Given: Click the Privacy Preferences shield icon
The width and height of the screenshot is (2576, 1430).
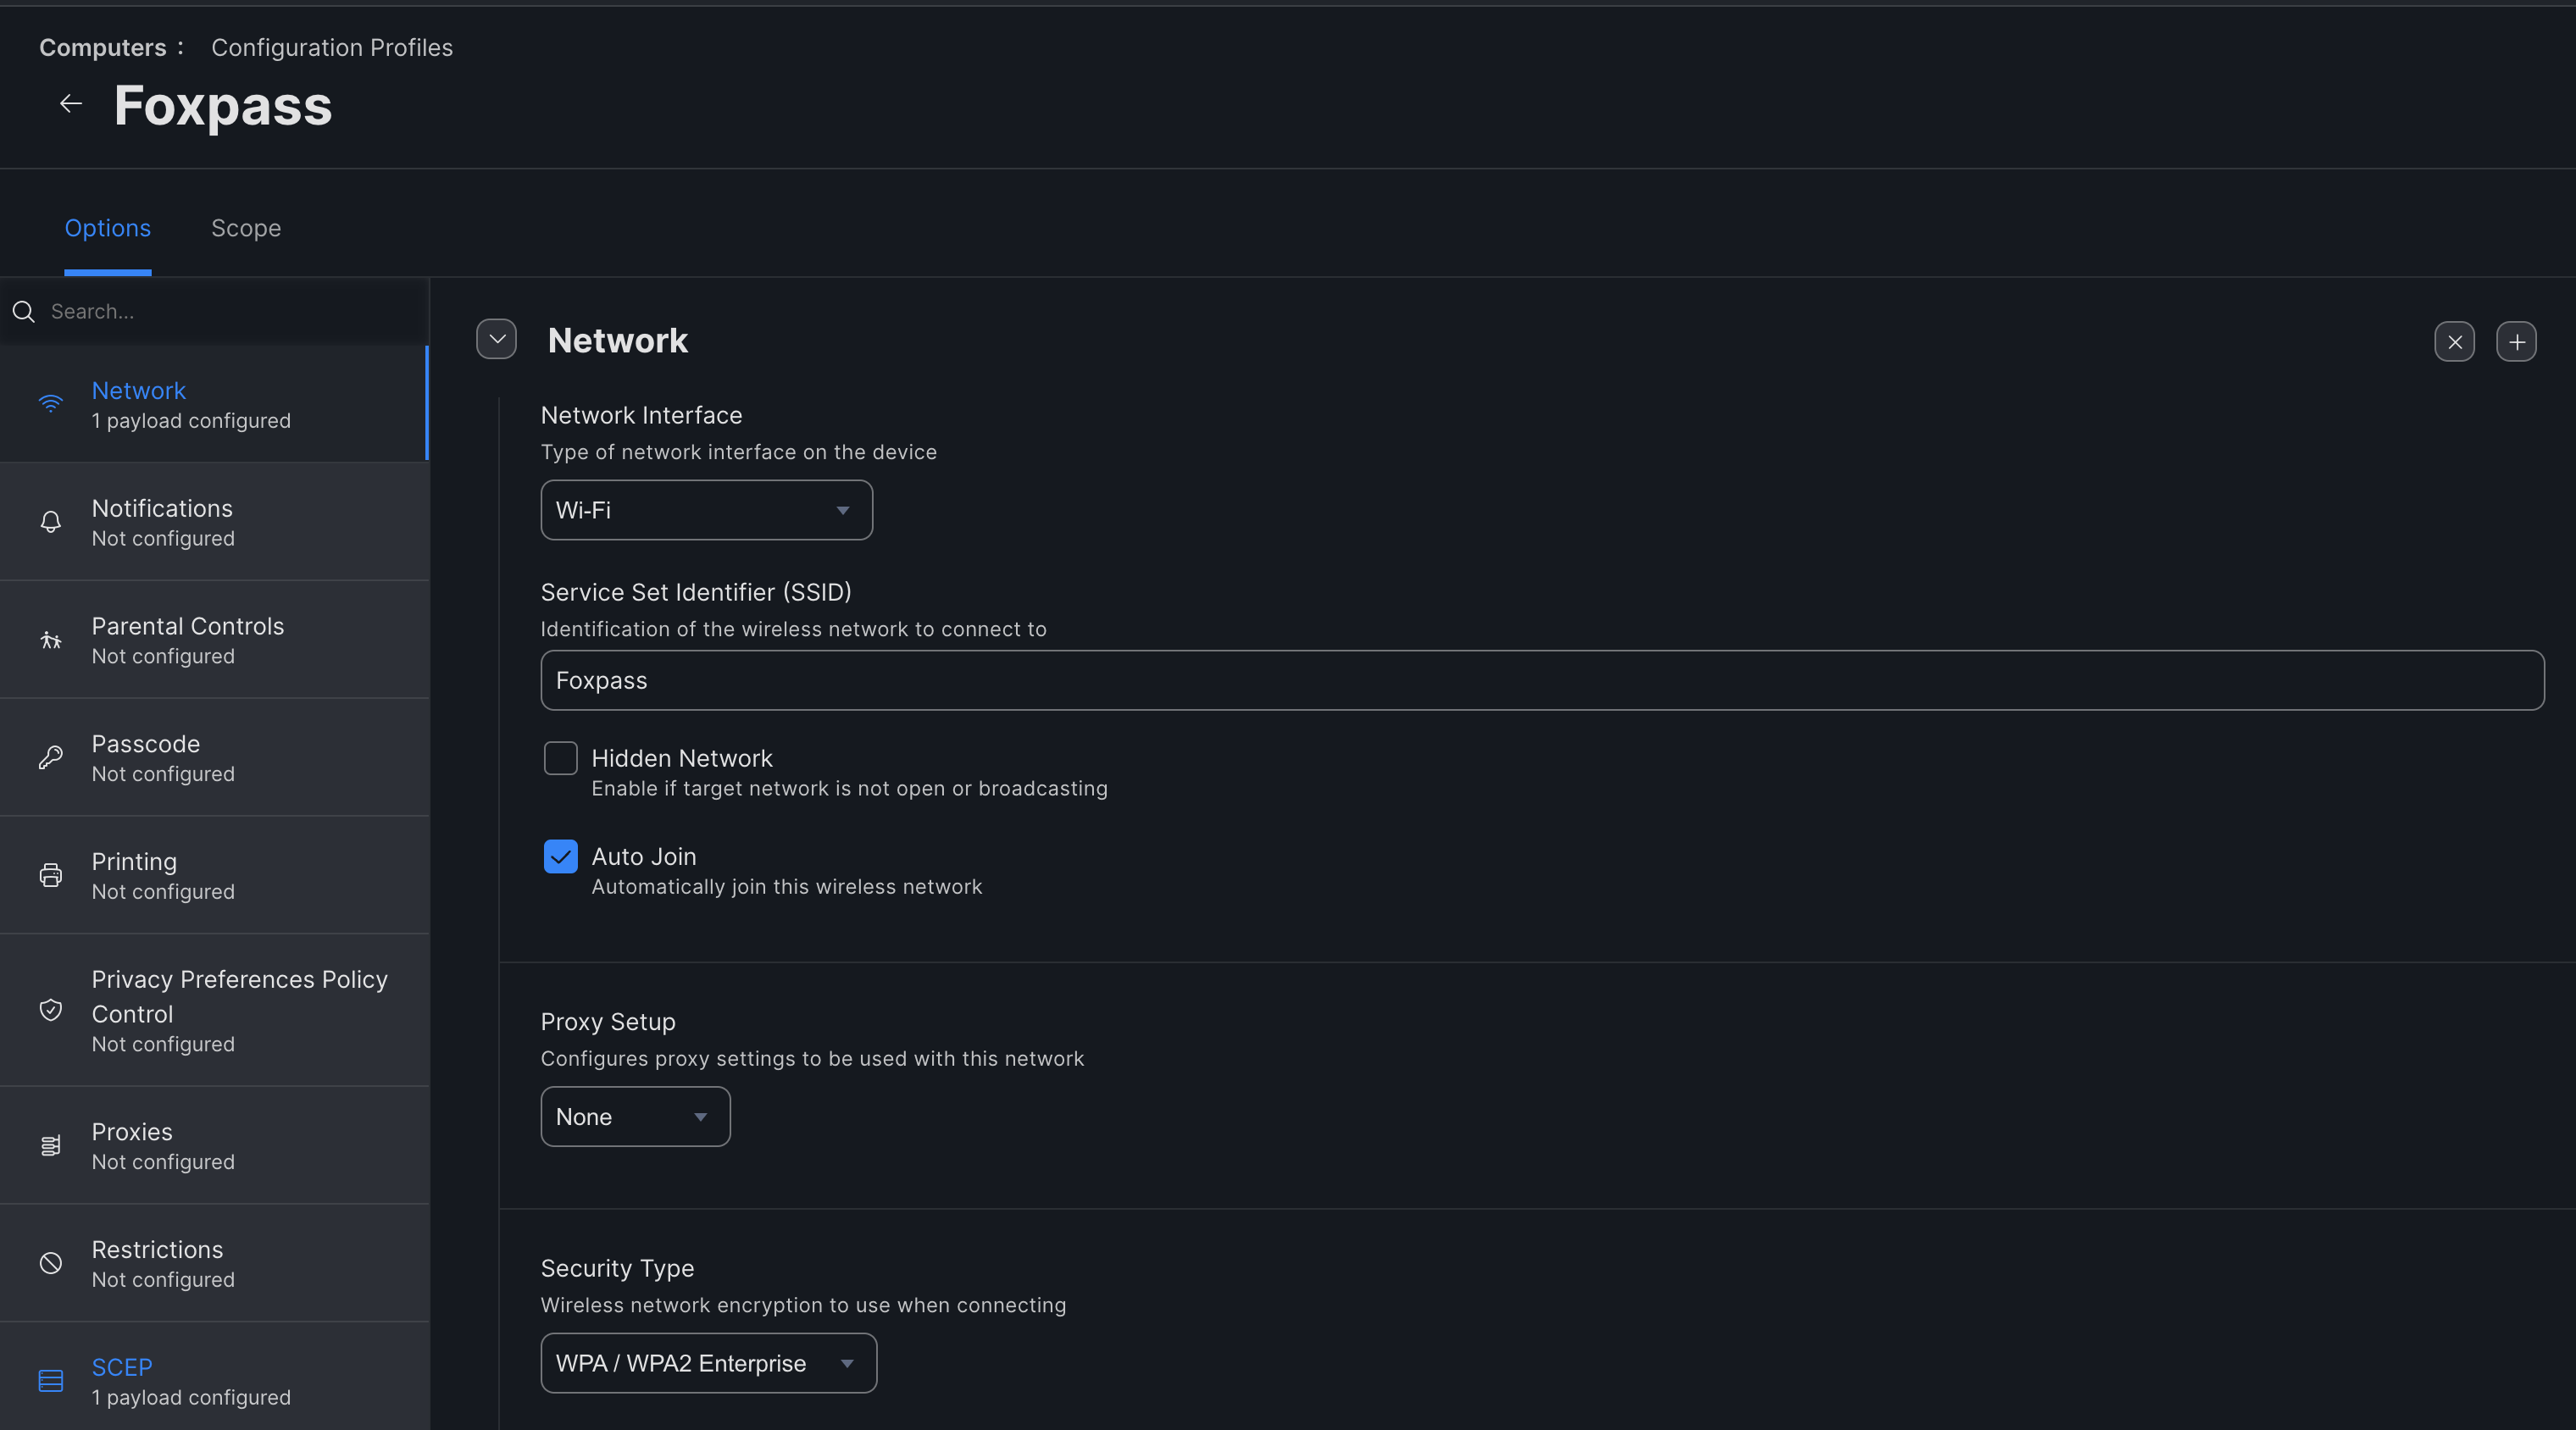Looking at the screenshot, I should [x=51, y=1010].
